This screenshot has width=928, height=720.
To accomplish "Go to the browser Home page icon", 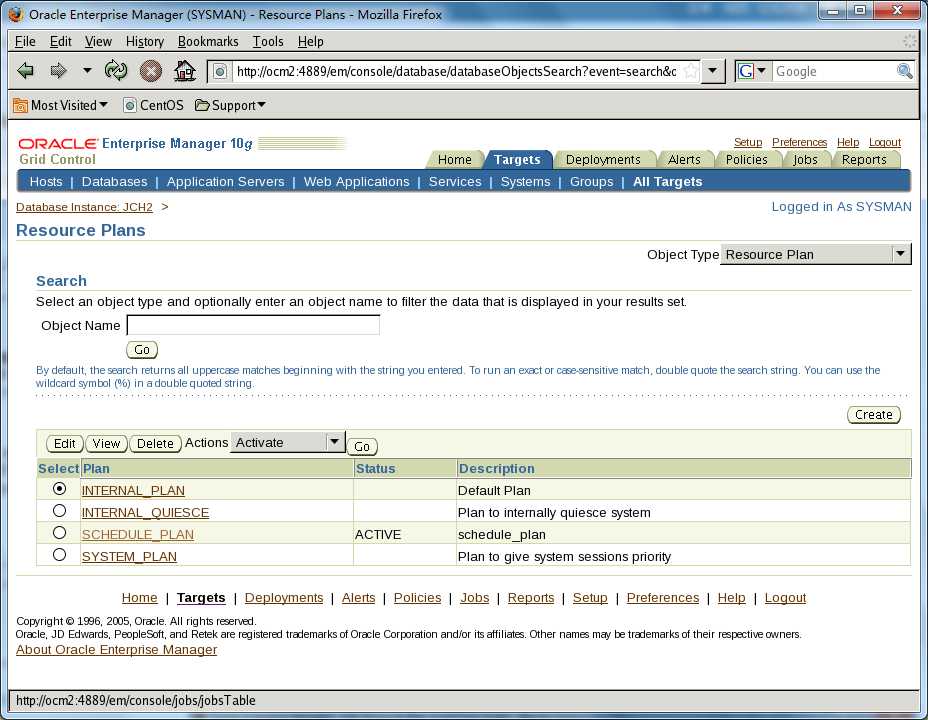I will (x=185, y=71).
